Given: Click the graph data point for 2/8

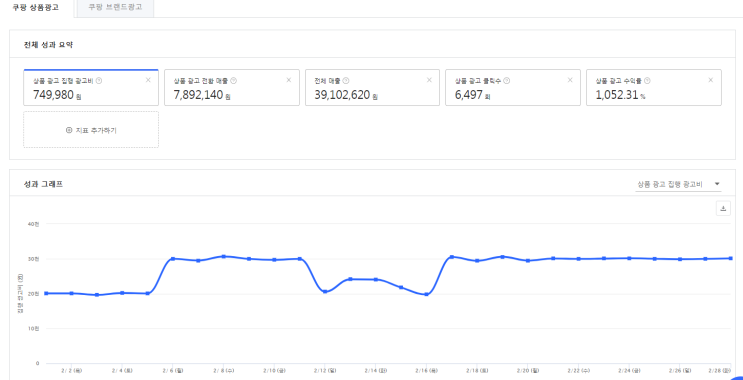Looking at the screenshot, I should click(224, 256).
